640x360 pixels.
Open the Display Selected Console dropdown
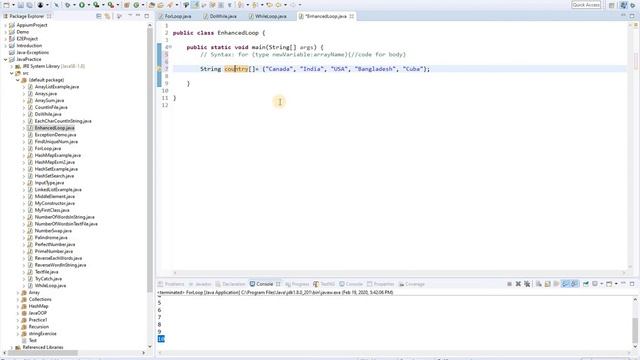[x=601, y=284]
